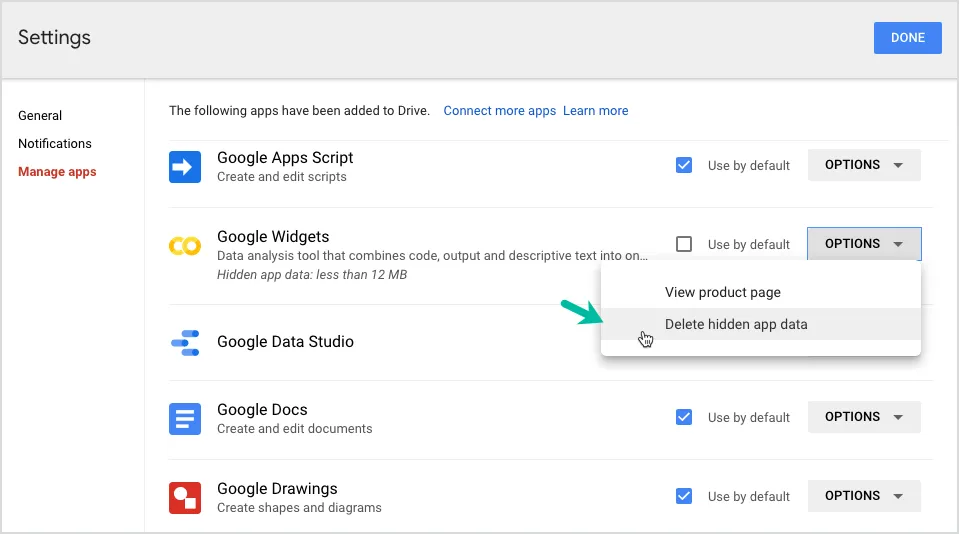Click the blue DONE button
This screenshot has width=959, height=534.
pos(907,38)
